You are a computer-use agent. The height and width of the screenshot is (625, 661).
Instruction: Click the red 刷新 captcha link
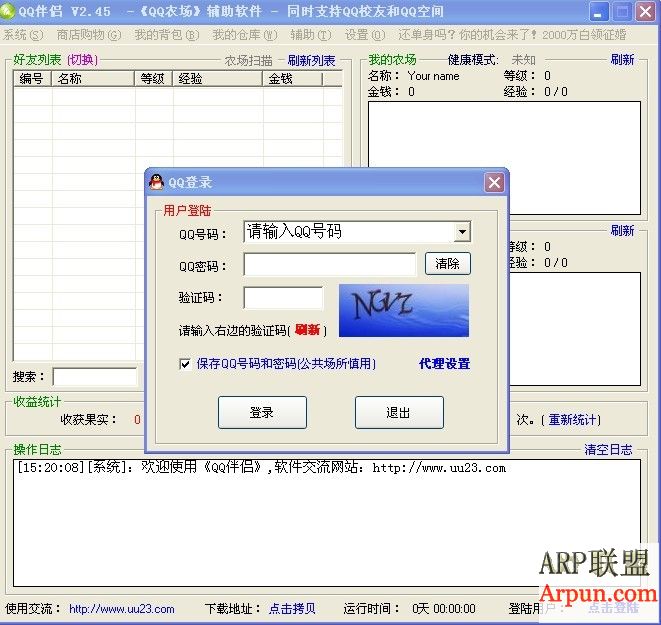click(x=307, y=330)
